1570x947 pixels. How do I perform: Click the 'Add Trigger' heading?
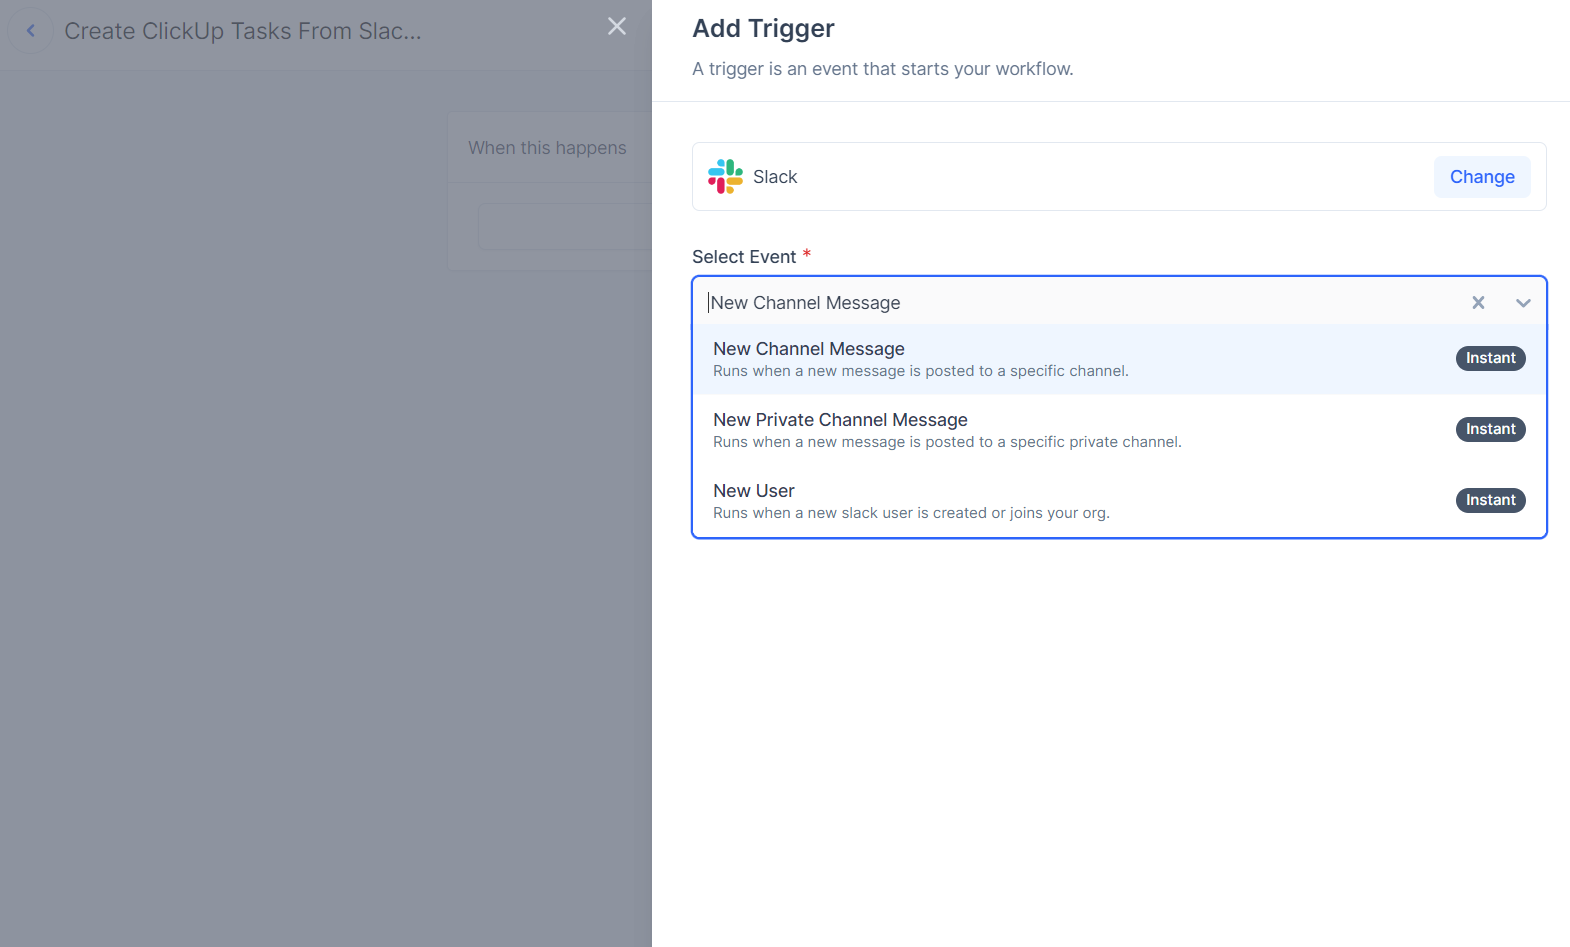763,28
